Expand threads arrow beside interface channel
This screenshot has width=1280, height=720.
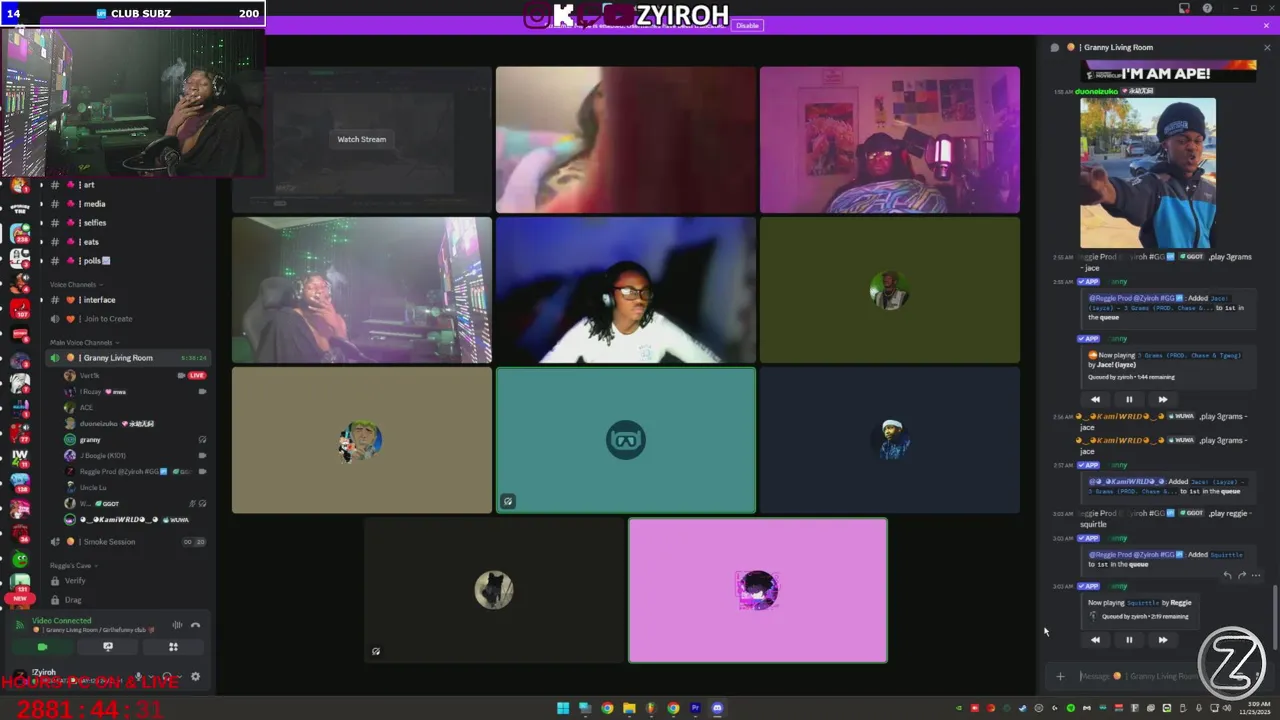[41, 300]
